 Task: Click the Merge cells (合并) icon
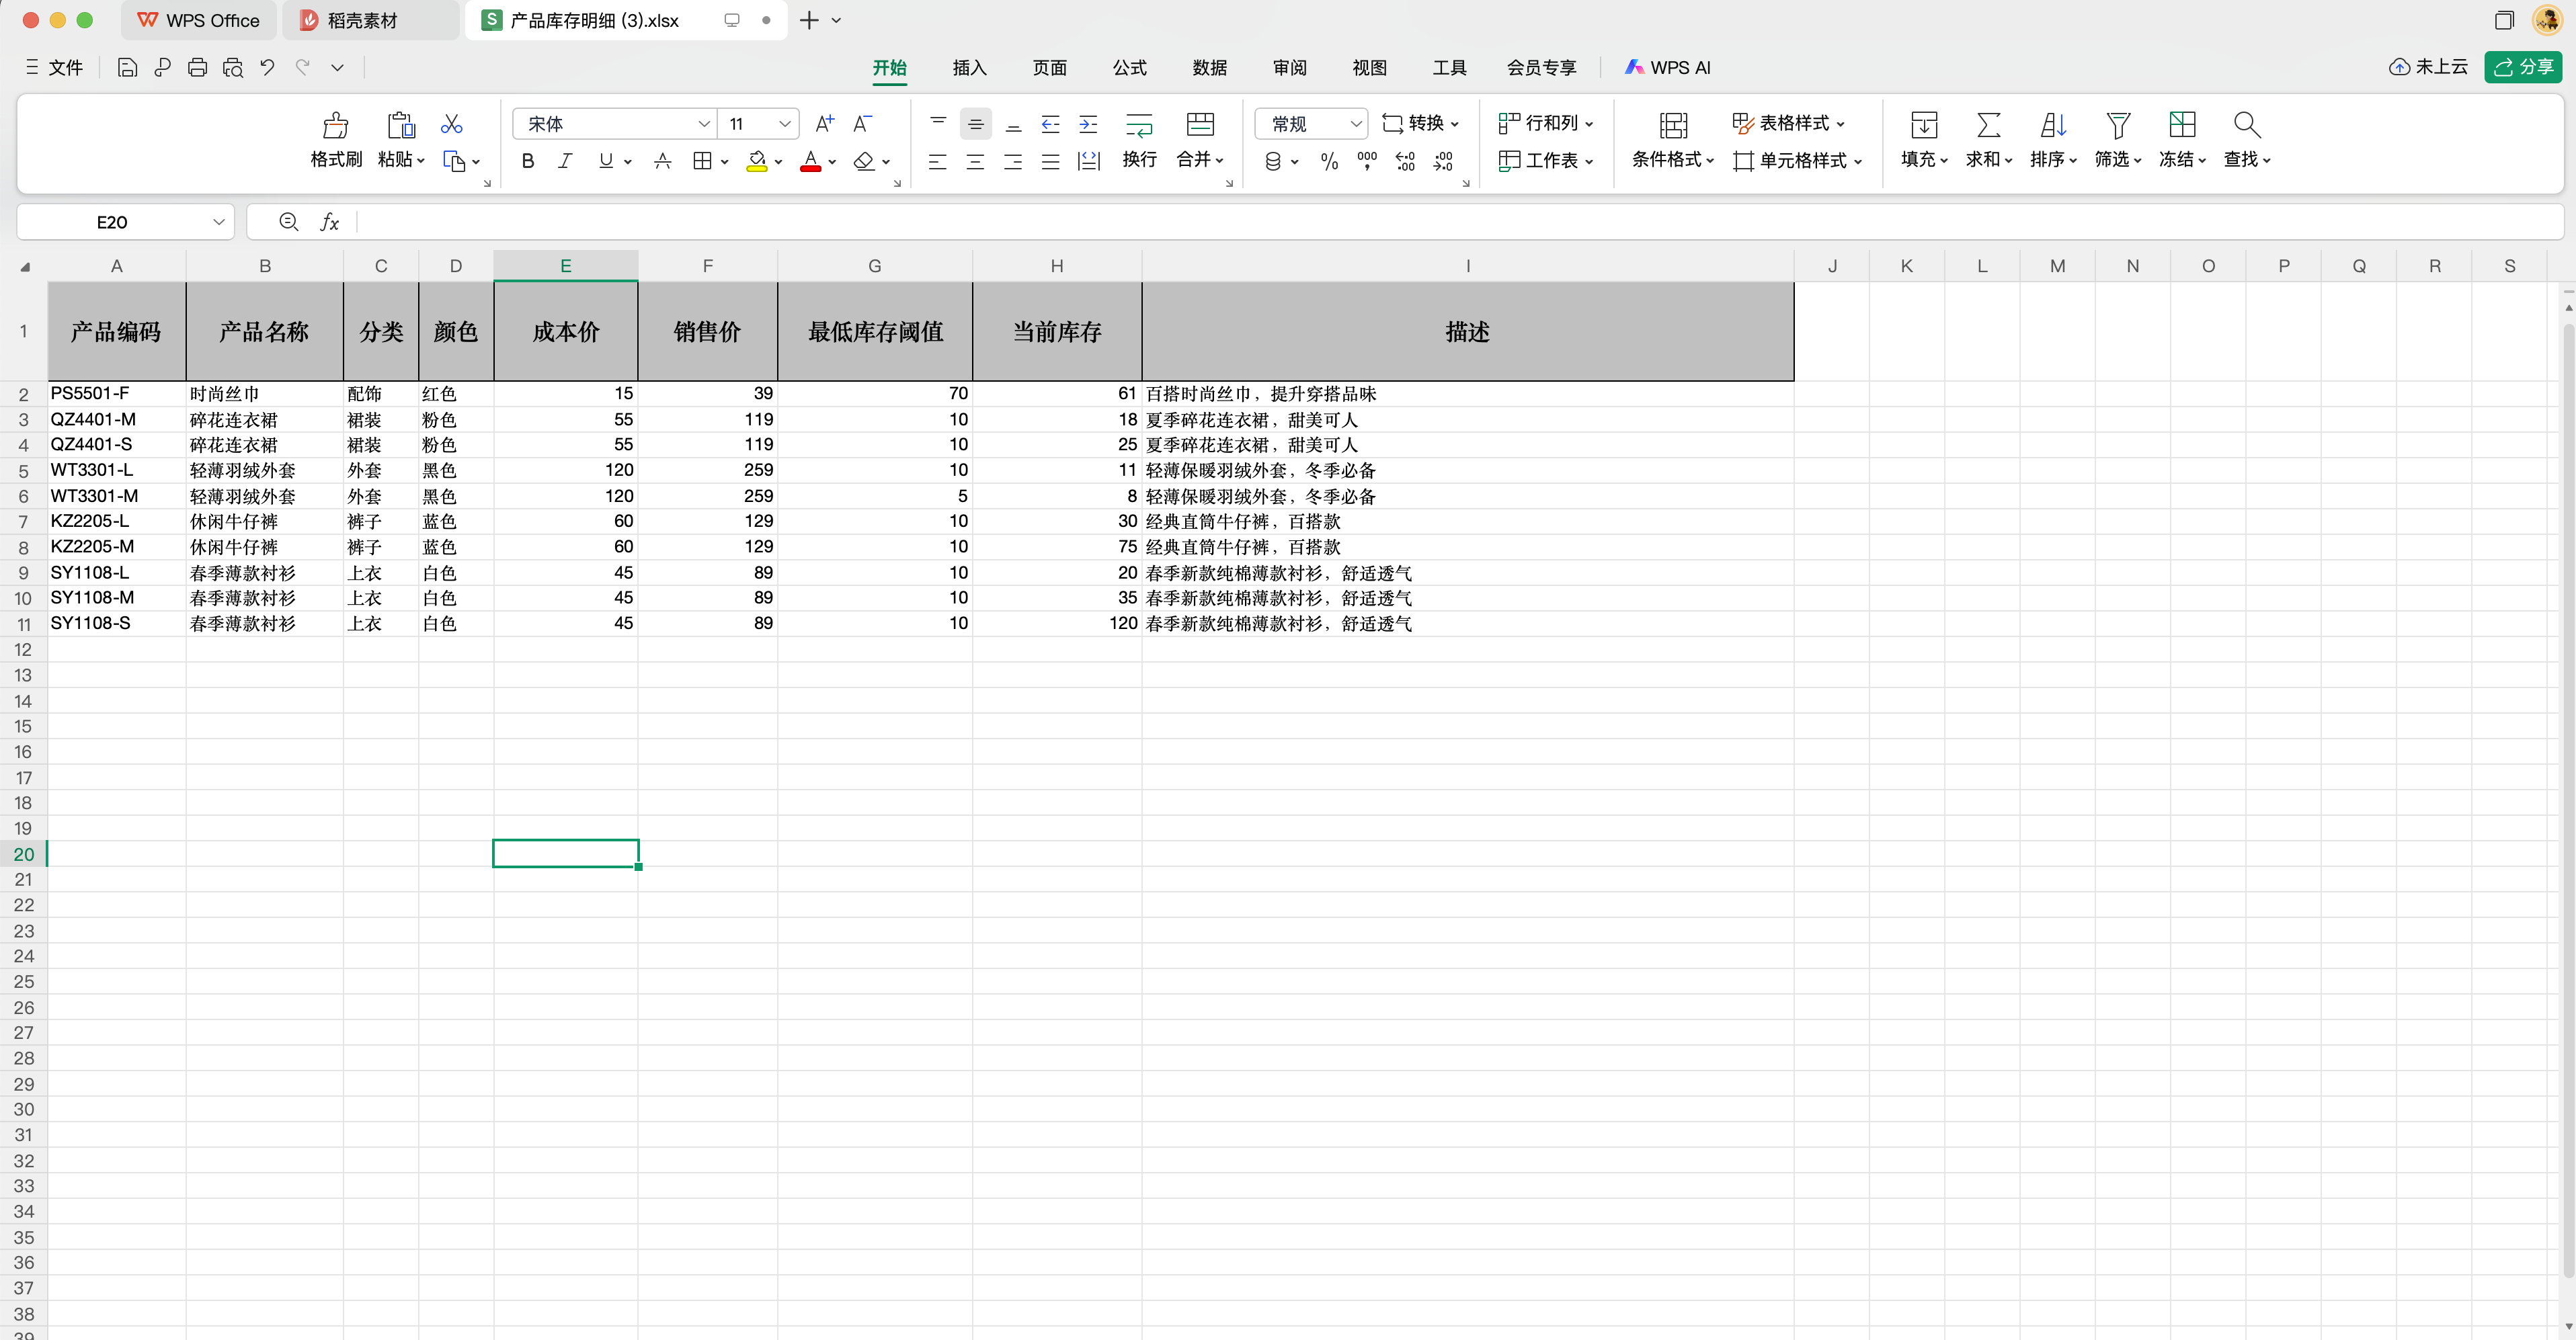1199,124
